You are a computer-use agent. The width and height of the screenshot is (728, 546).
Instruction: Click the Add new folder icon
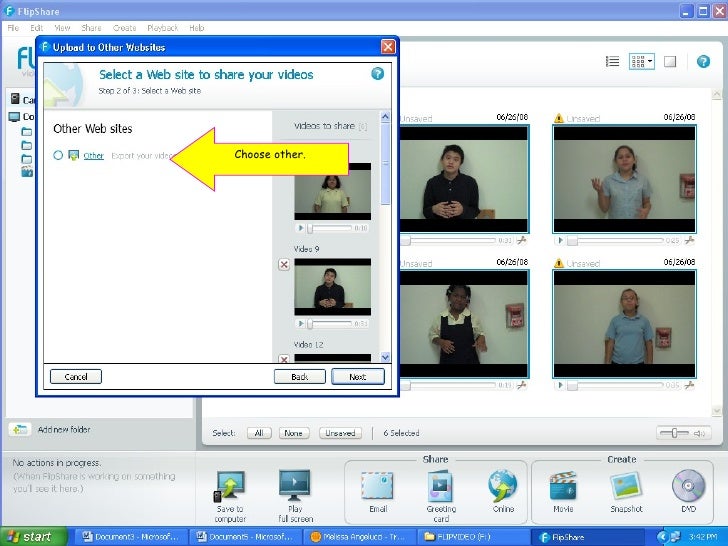(20, 429)
